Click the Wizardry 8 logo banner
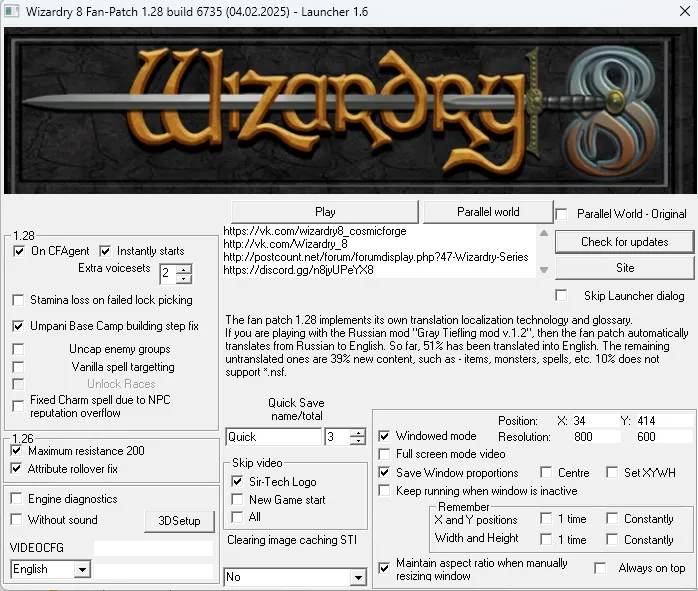The width and height of the screenshot is (698, 591). tap(349, 110)
